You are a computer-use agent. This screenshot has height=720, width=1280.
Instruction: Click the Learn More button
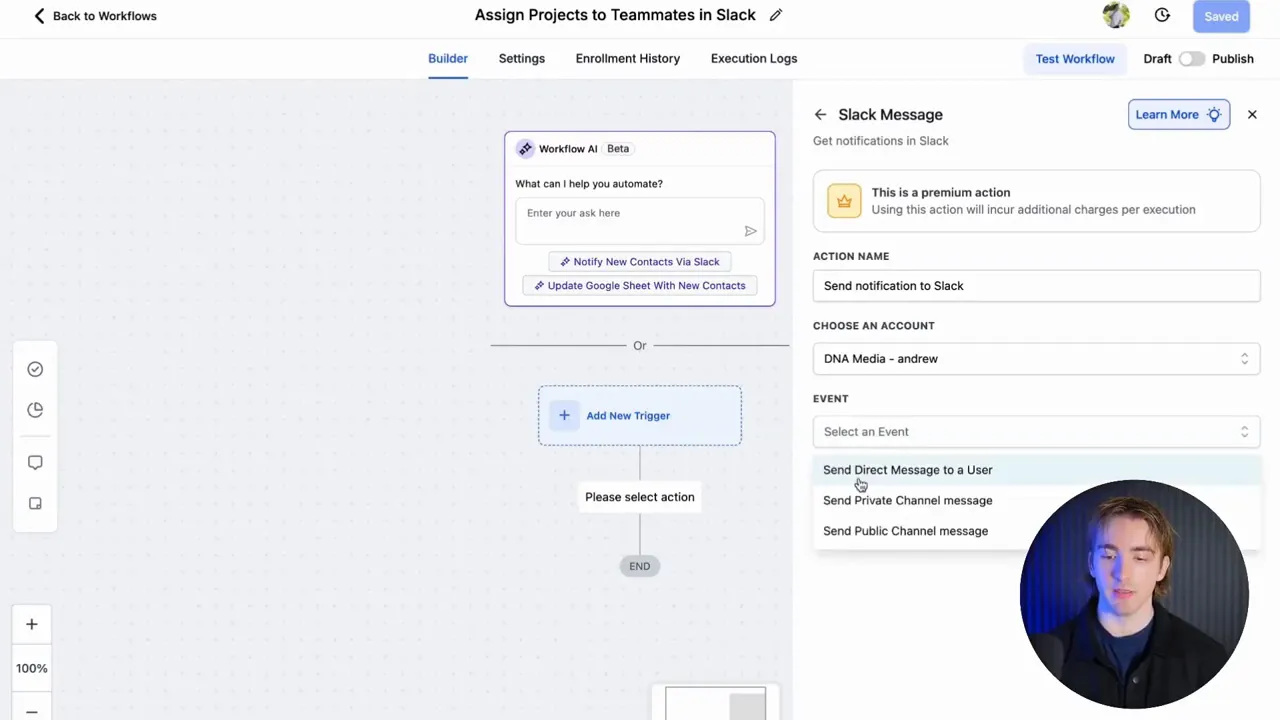[1179, 115]
